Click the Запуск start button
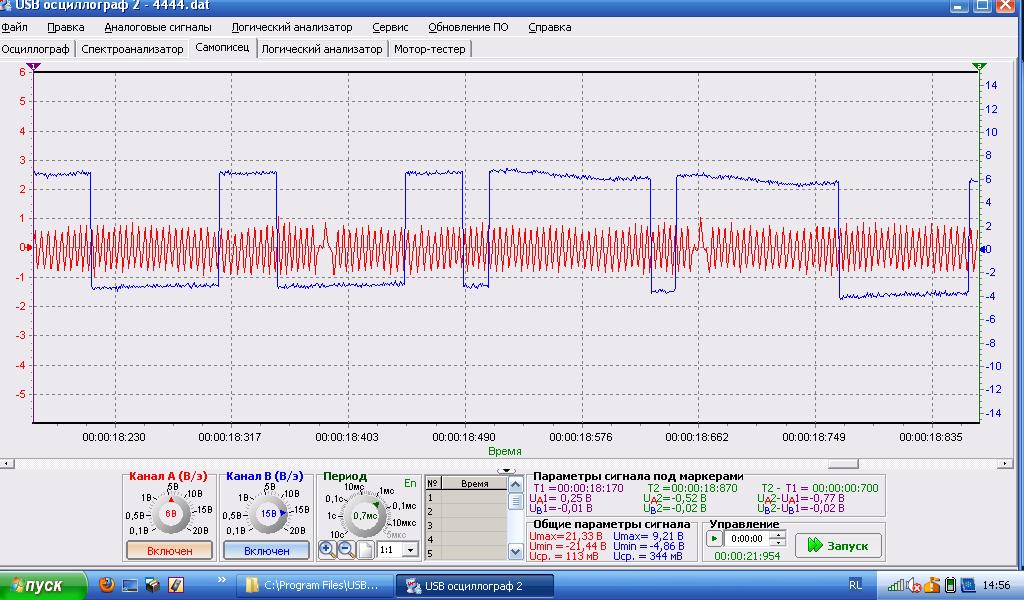The height and width of the screenshot is (600, 1024). [839, 545]
